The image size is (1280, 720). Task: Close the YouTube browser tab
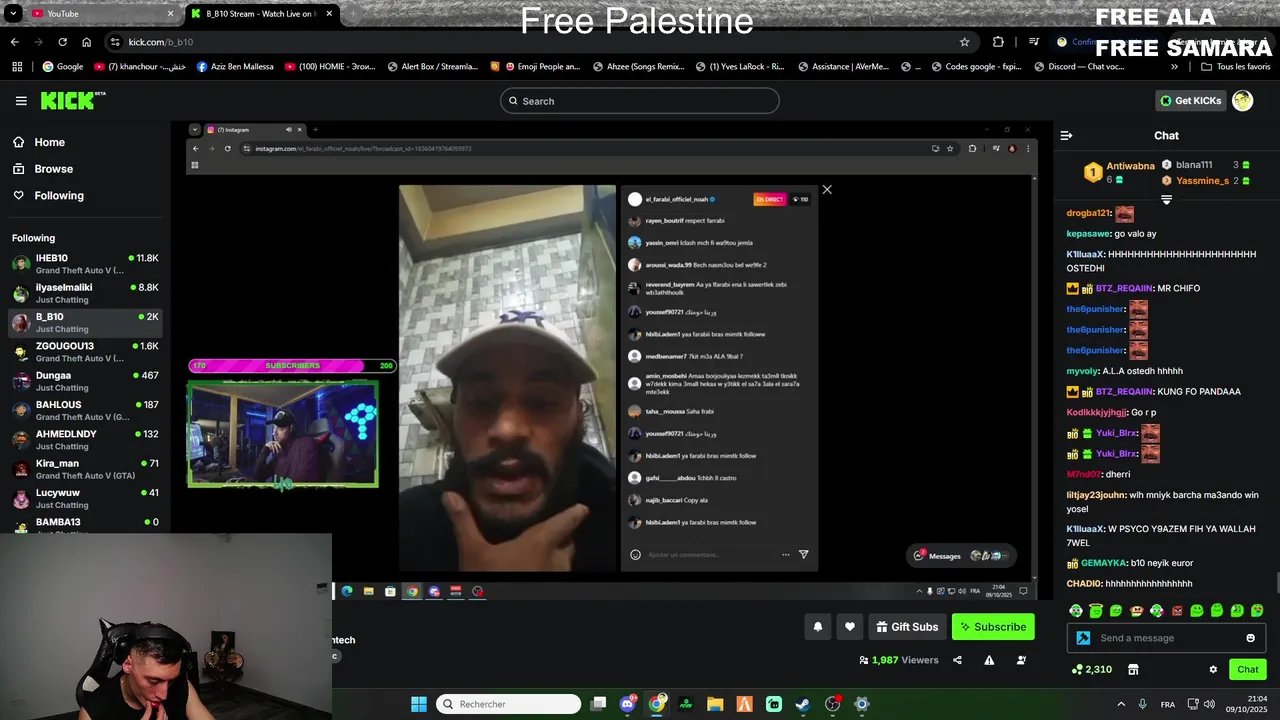point(170,14)
